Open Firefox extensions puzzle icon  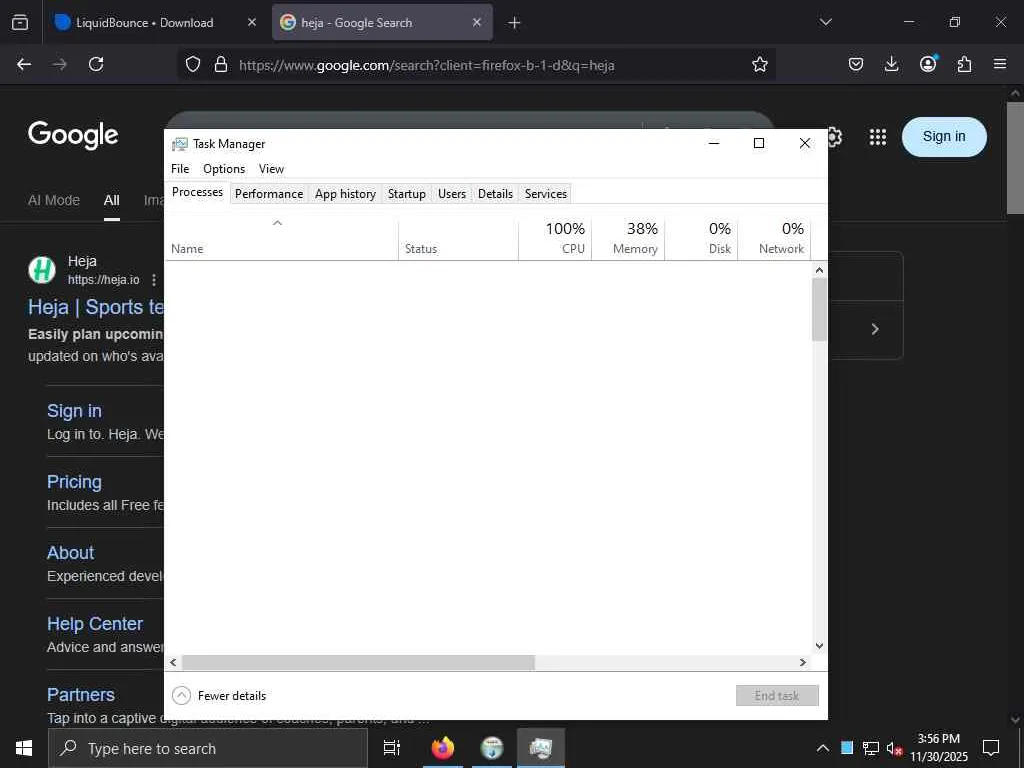click(964, 64)
